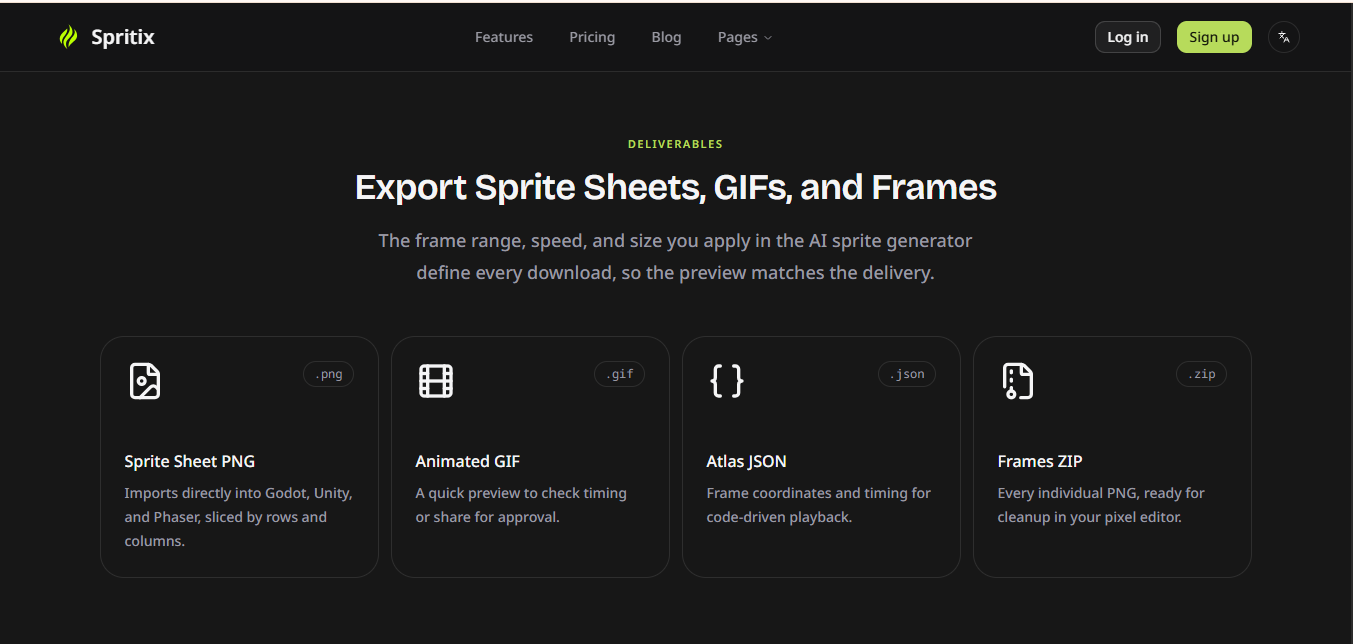Click the .png file badge
Screen dimensions: 1353x644
click(x=329, y=374)
